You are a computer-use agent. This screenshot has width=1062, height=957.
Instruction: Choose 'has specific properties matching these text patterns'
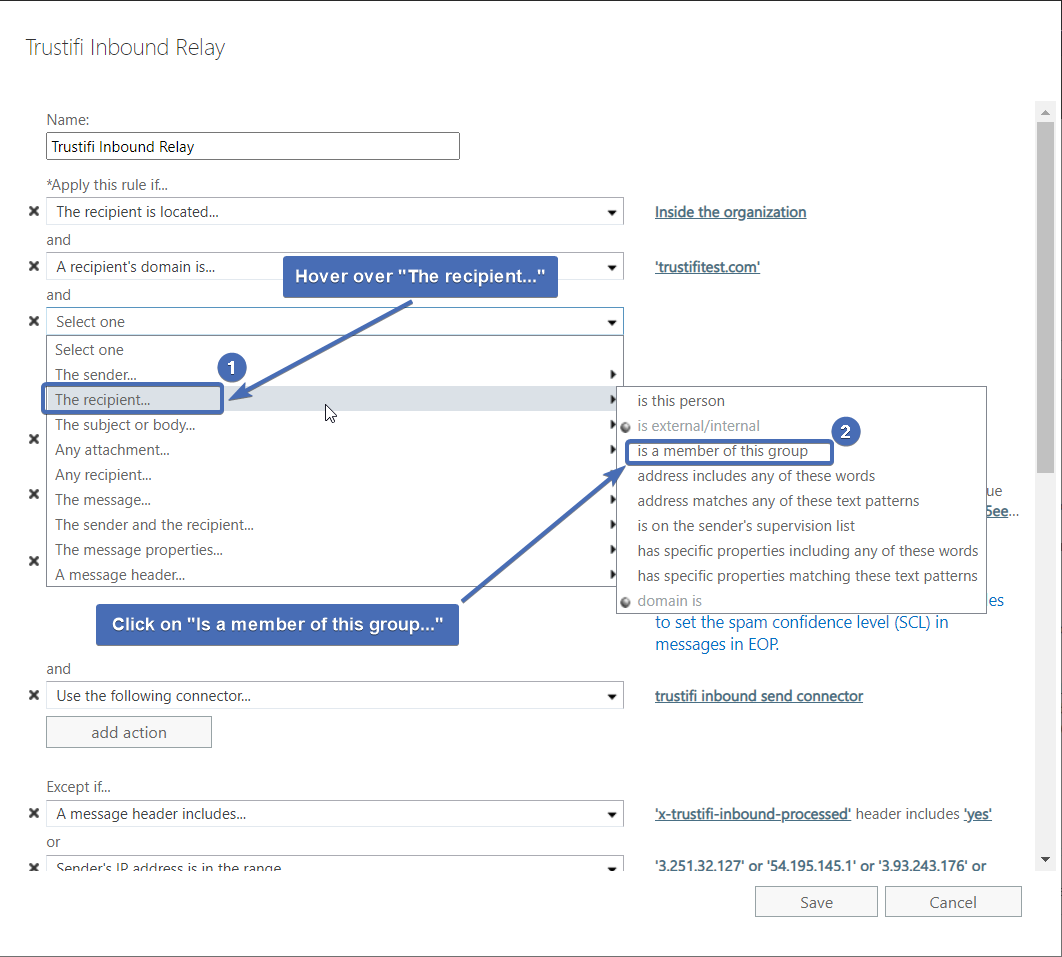[801, 576]
